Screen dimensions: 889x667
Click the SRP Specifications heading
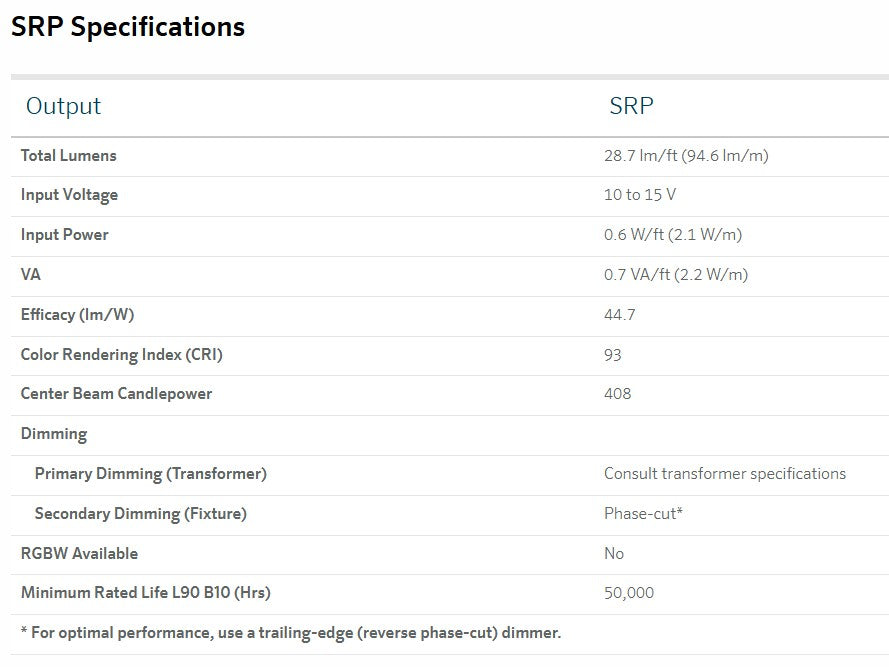128,27
